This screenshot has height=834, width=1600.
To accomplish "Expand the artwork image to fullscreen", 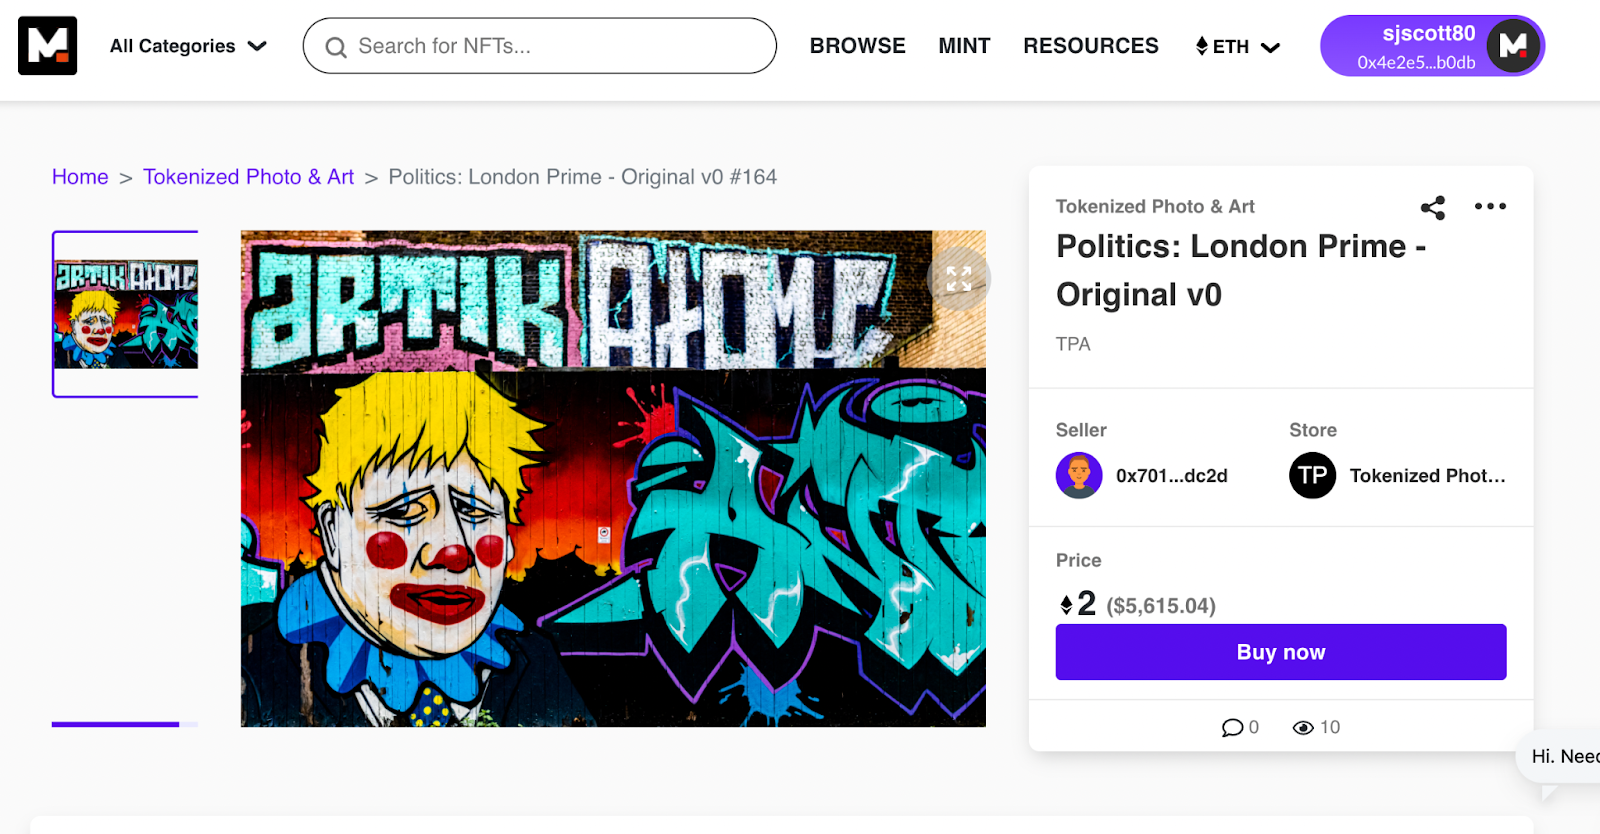I will (x=958, y=279).
